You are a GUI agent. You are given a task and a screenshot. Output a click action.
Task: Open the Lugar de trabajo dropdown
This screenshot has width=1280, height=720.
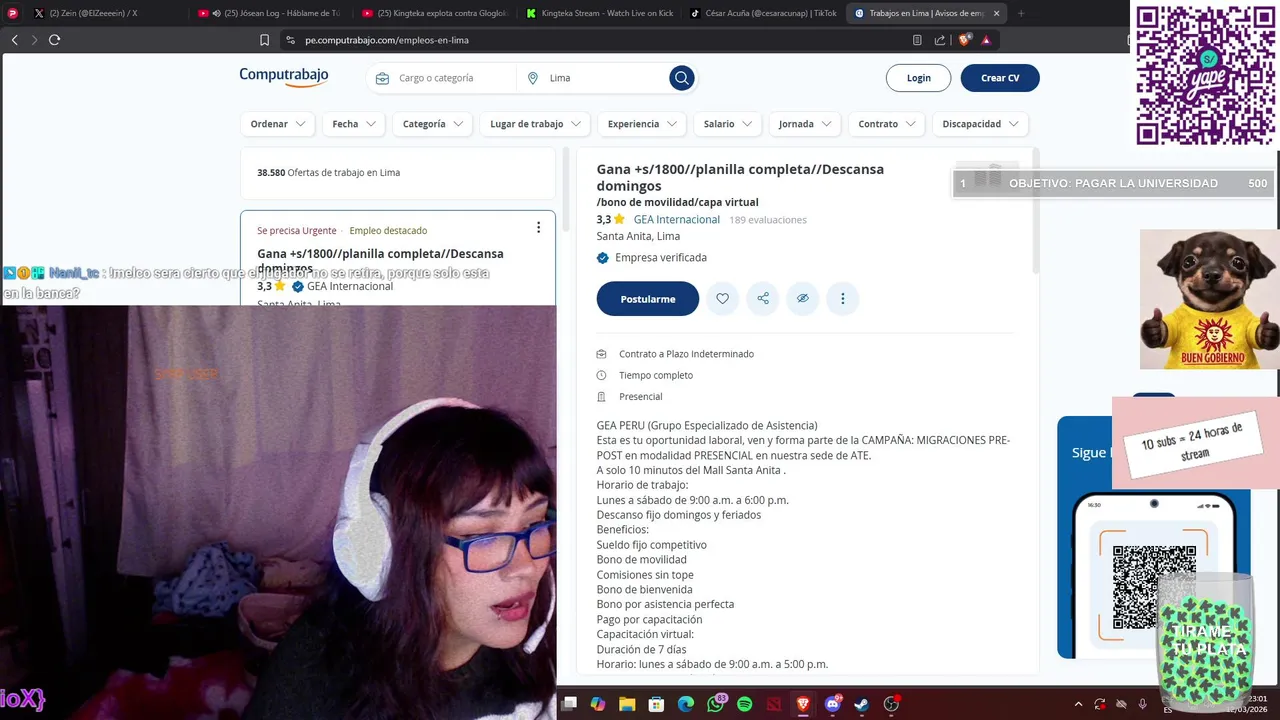coord(535,124)
